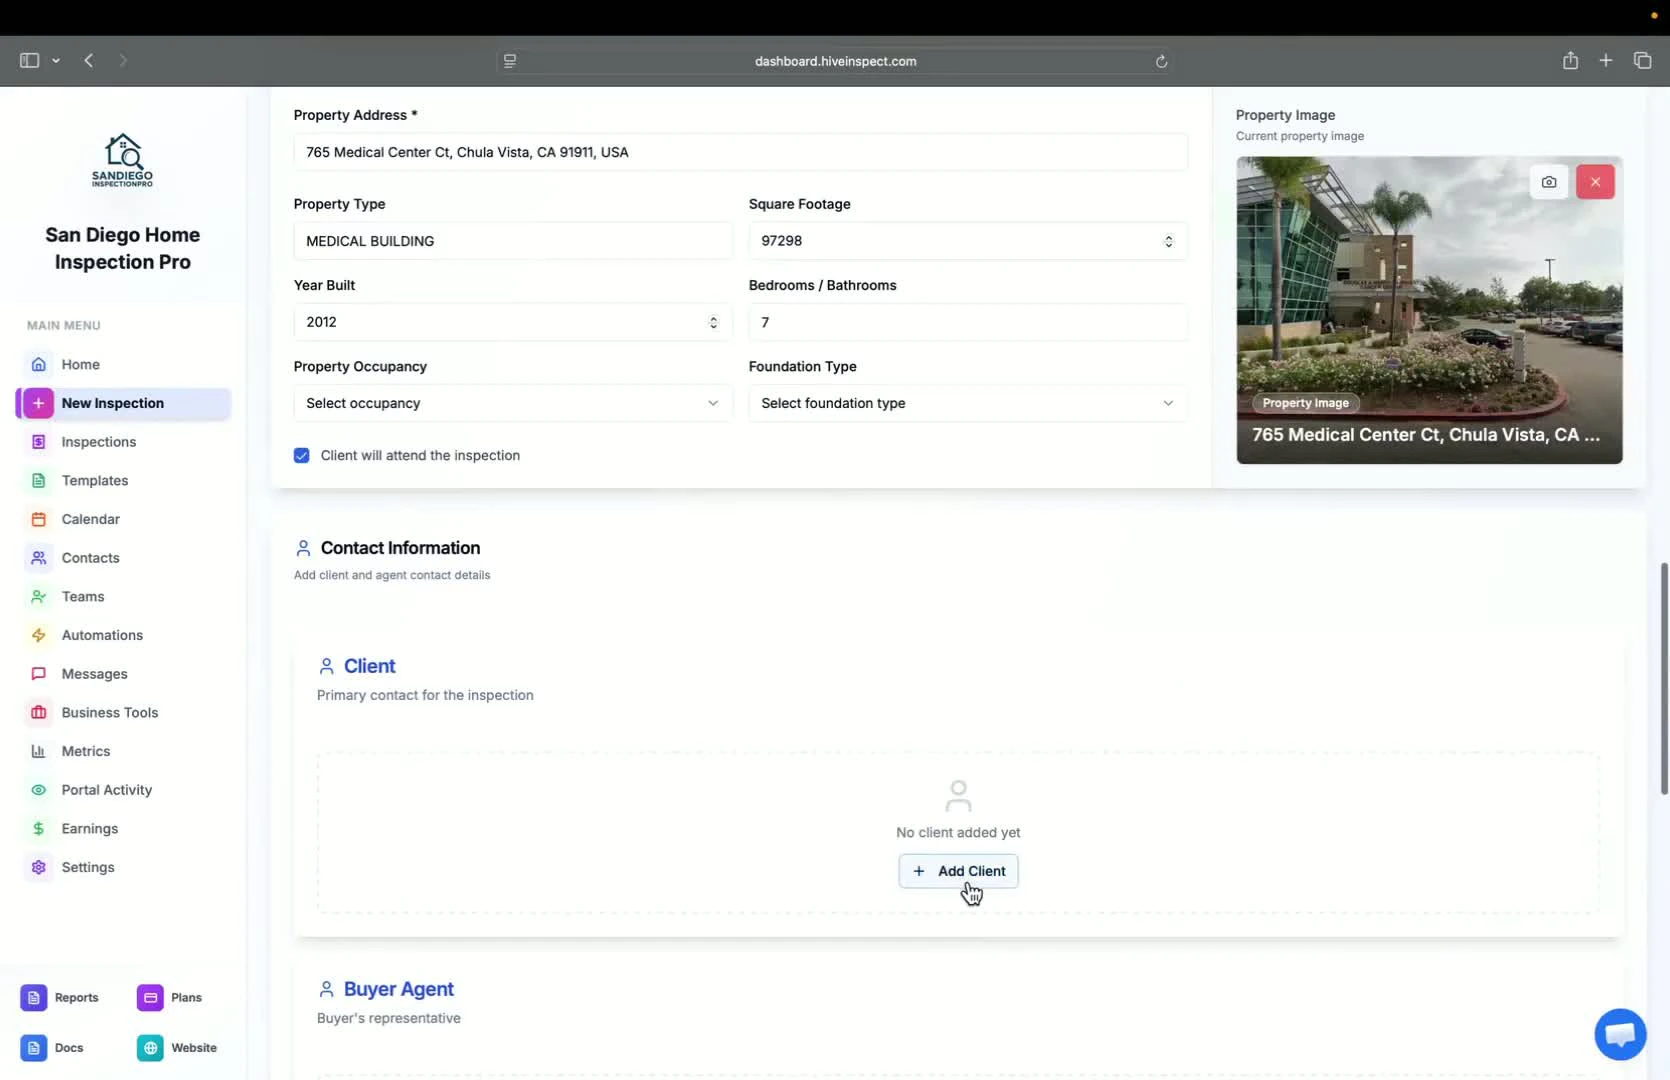Open Docs icon in sidebar footer
1670x1080 pixels.
[x=34, y=1047]
